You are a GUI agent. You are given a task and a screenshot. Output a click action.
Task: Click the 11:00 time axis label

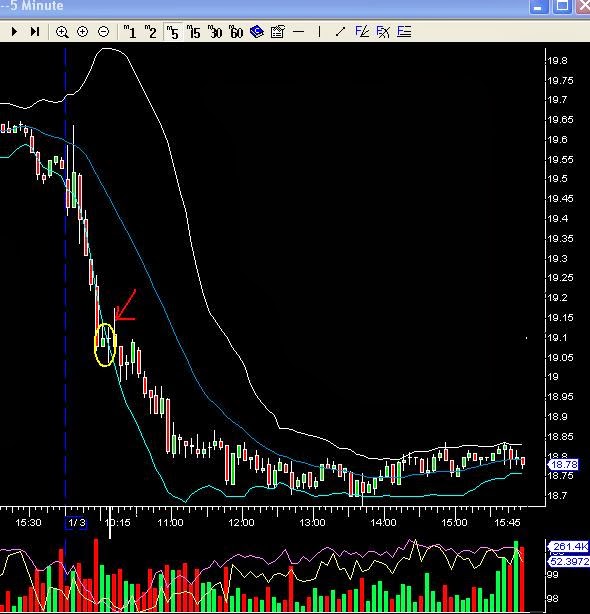click(171, 523)
